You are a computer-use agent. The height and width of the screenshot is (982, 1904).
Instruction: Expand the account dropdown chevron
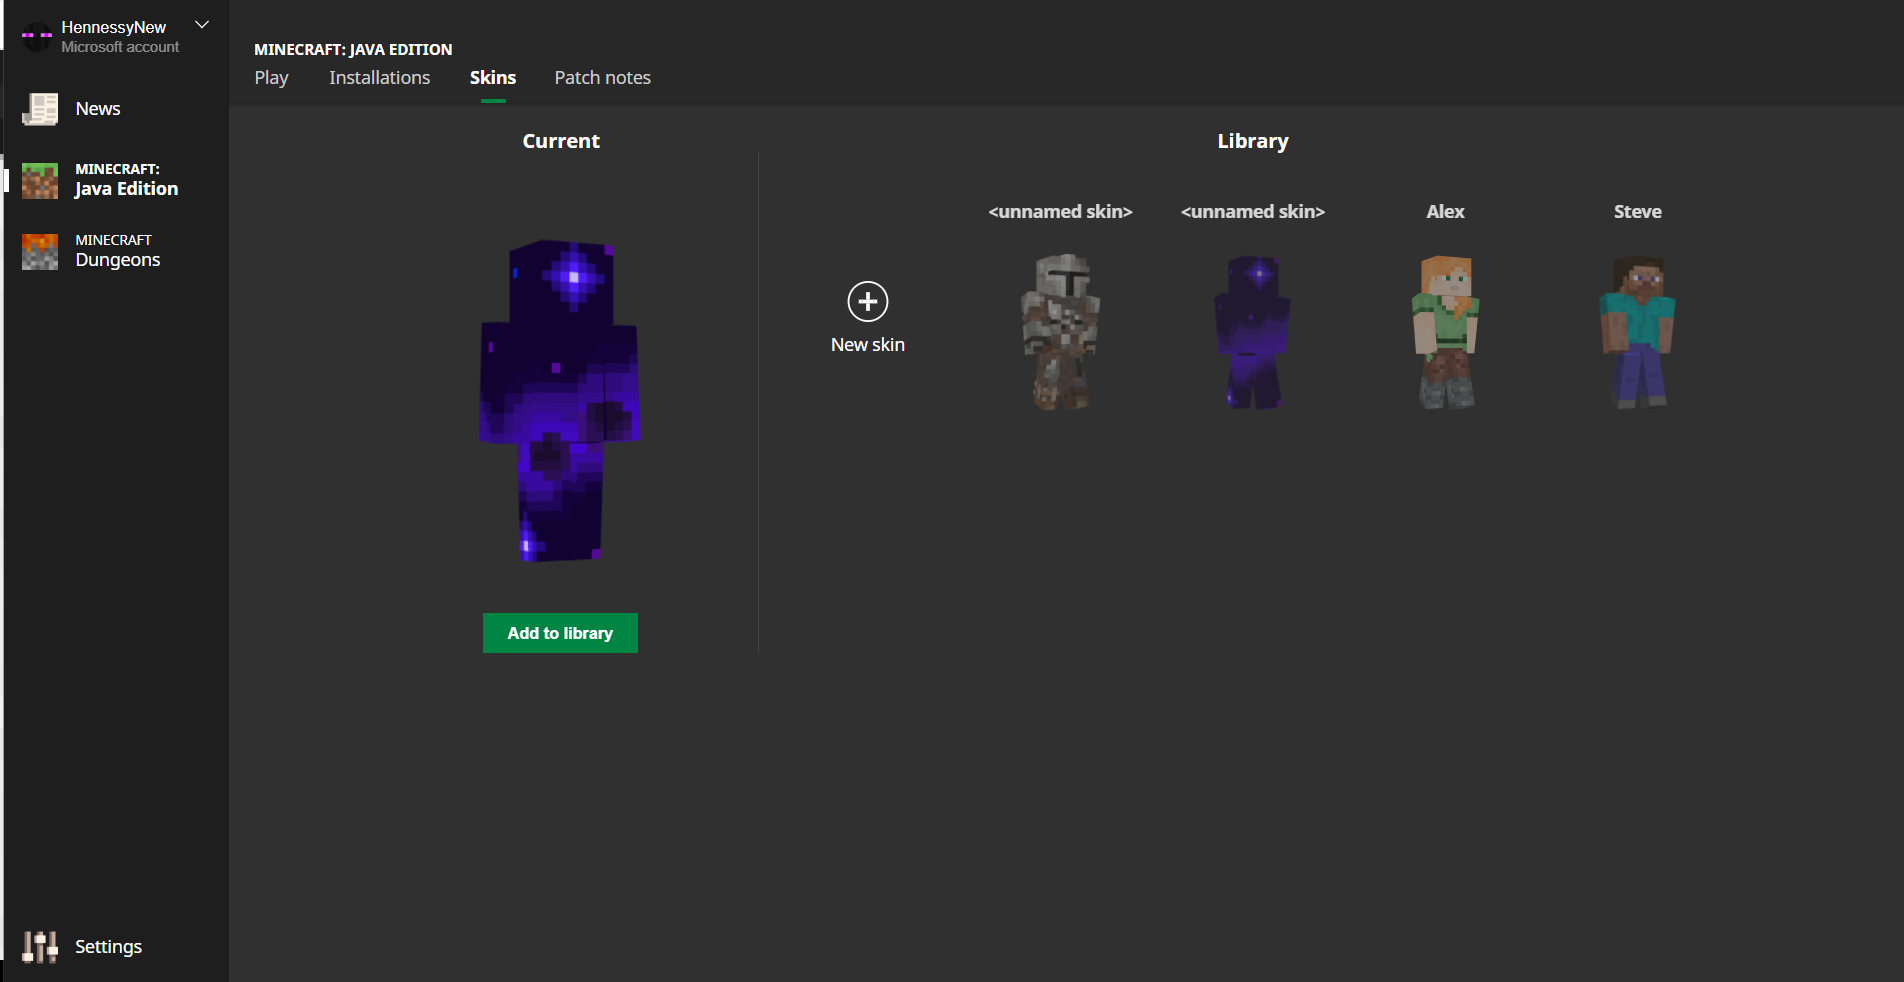point(202,25)
